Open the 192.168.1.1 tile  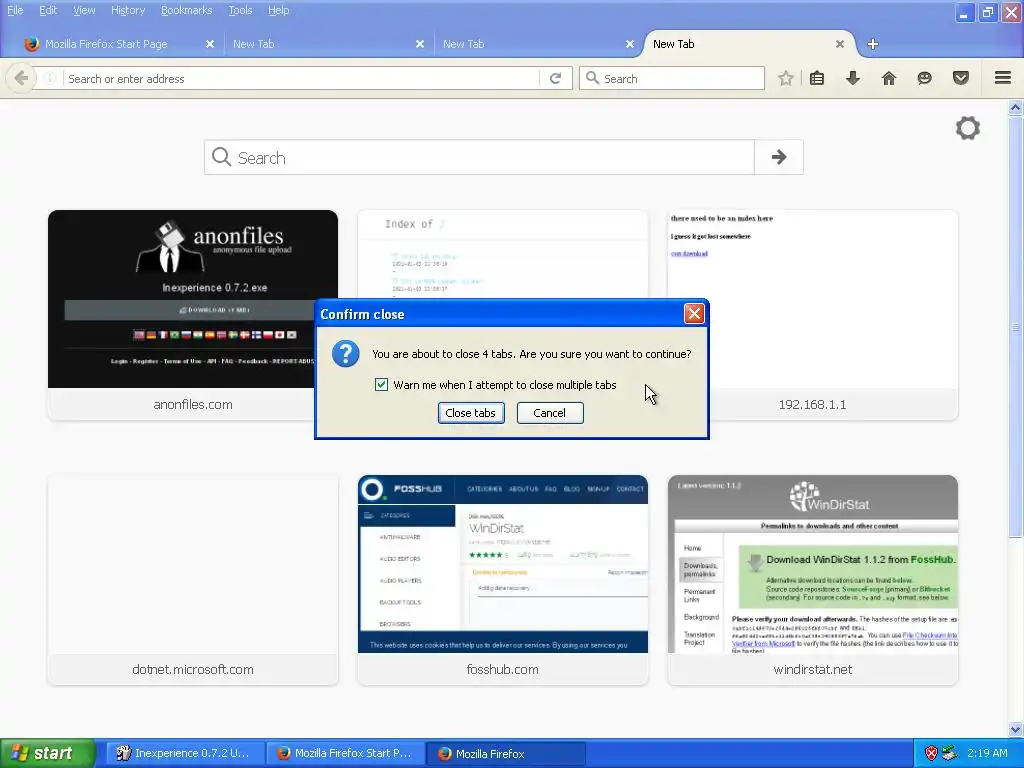click(812, 315)
